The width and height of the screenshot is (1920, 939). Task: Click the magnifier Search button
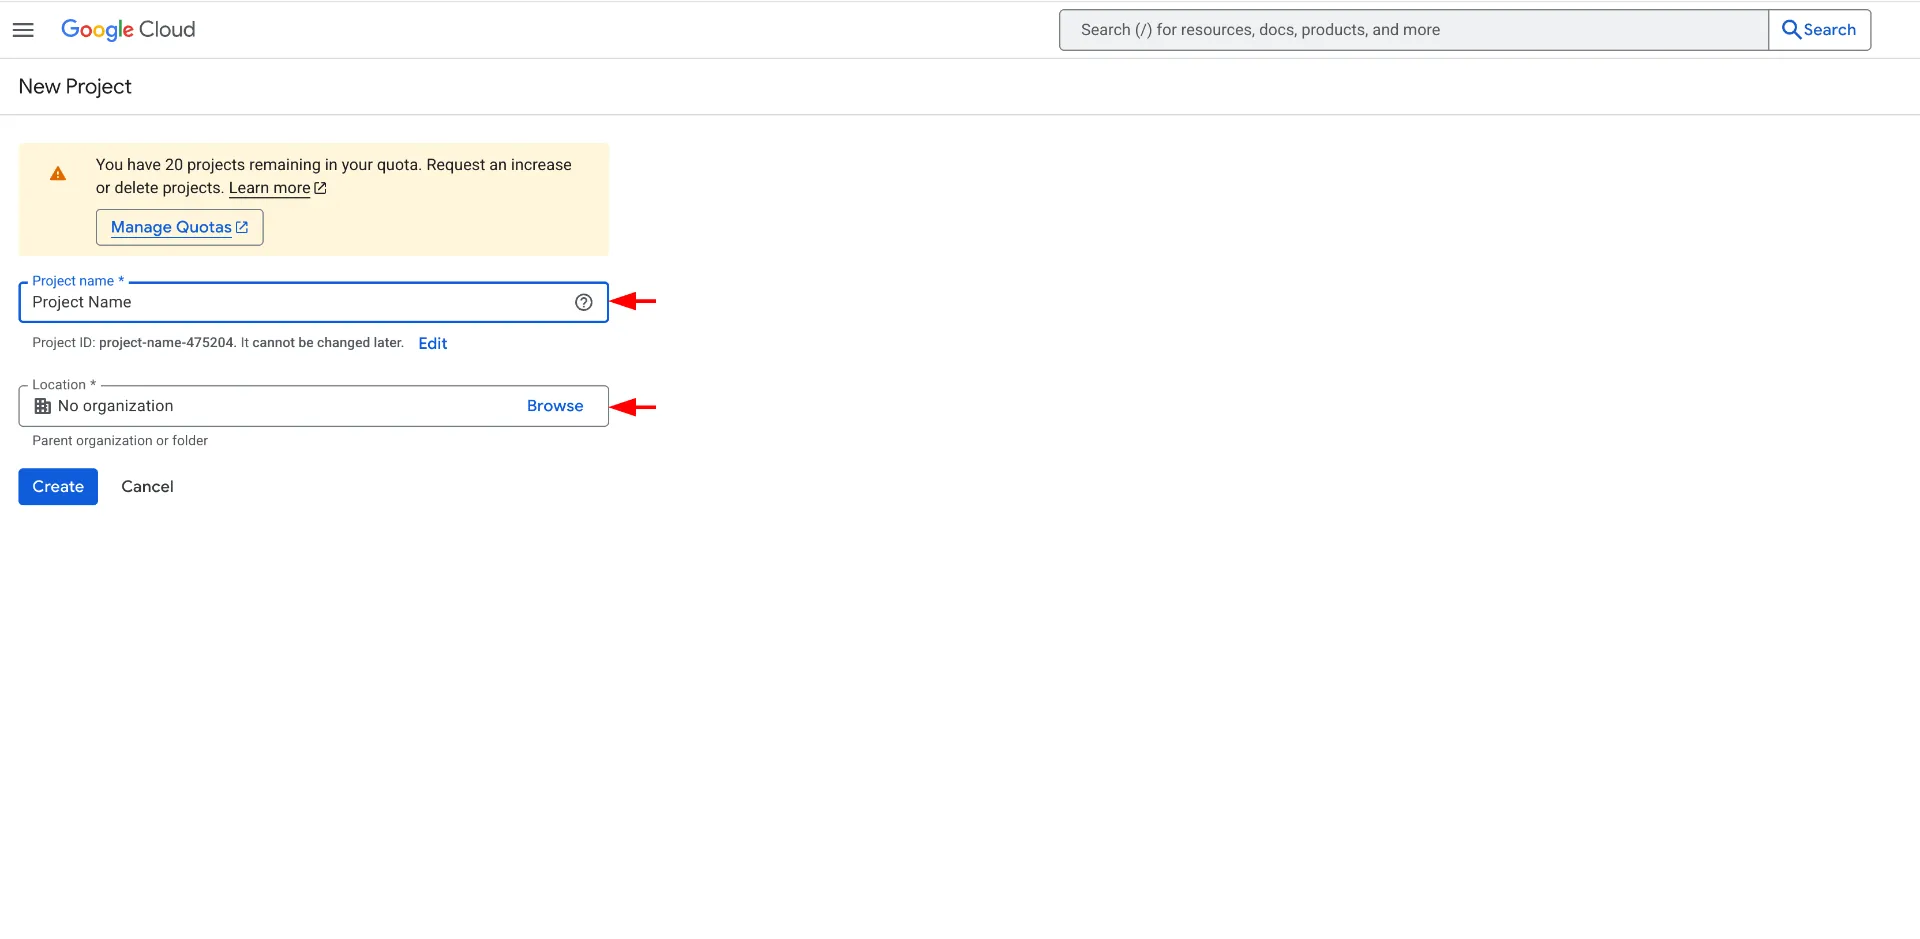[1819, 30]
